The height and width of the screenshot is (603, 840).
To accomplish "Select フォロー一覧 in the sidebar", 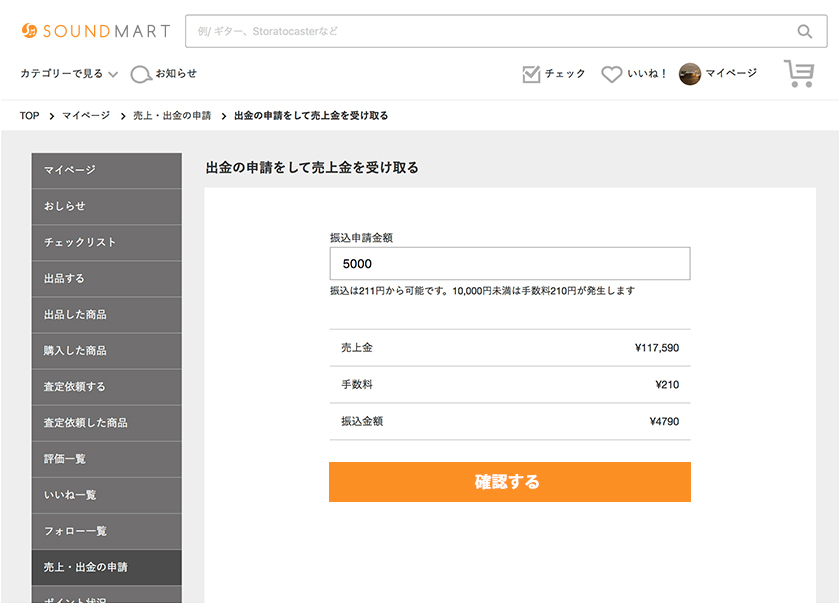I will (x=106, y=530).
